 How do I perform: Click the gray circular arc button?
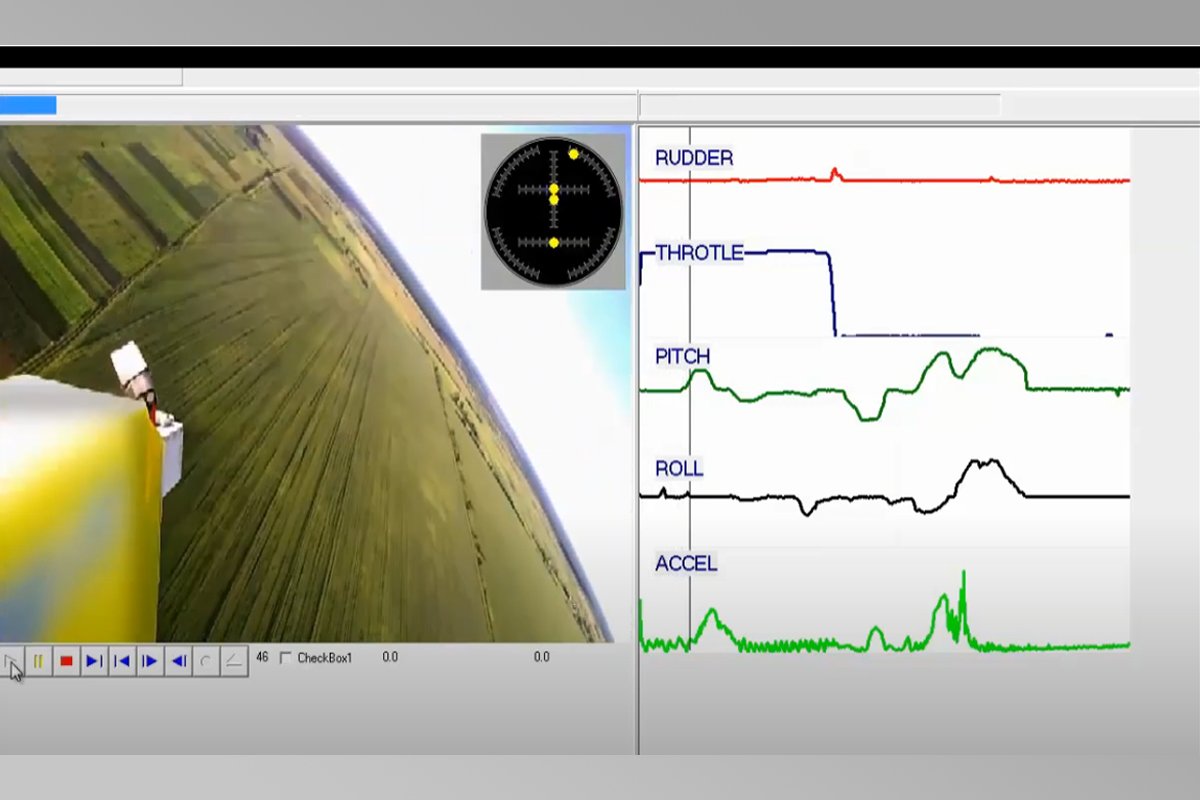pos(206,661)
